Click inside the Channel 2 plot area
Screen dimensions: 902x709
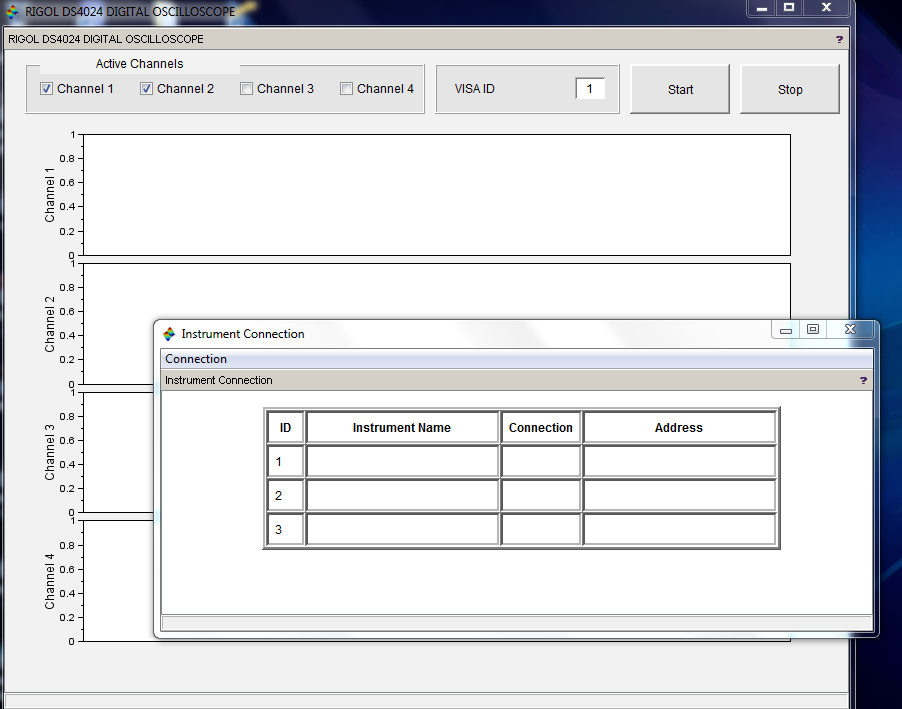tap(437, 291)
